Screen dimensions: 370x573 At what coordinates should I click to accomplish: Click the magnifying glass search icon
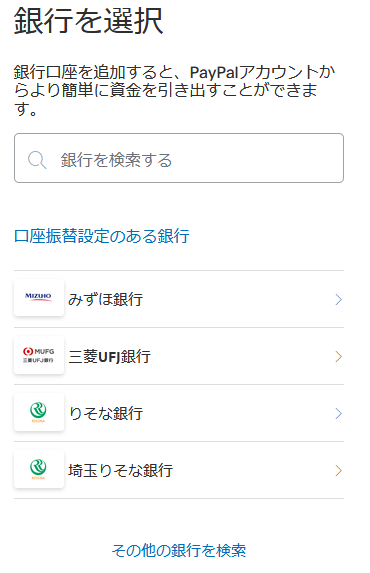click(x=37, y=160)
